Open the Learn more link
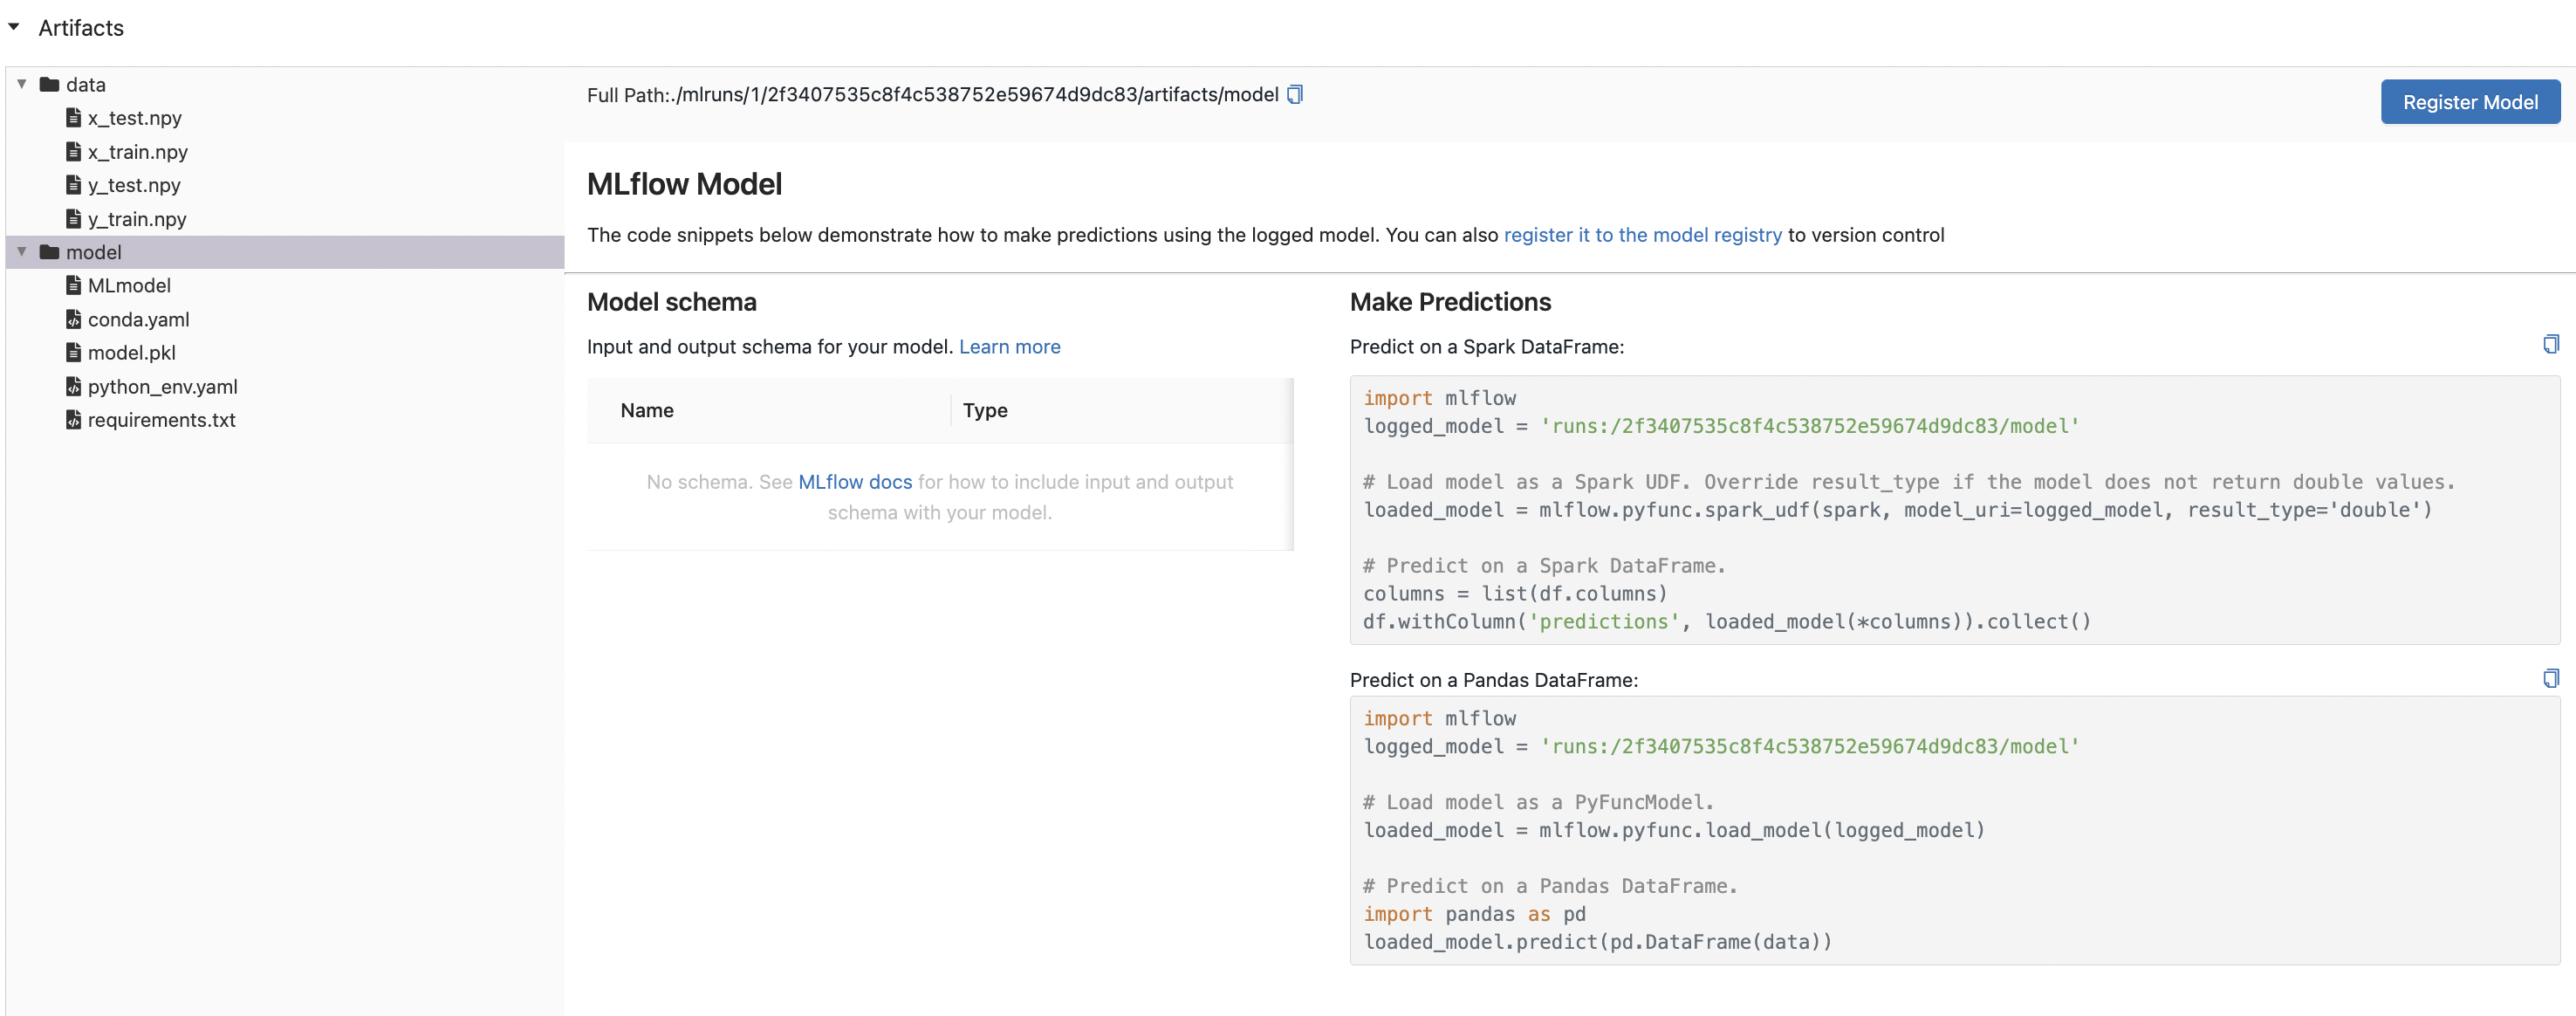 pos(1009,346)
